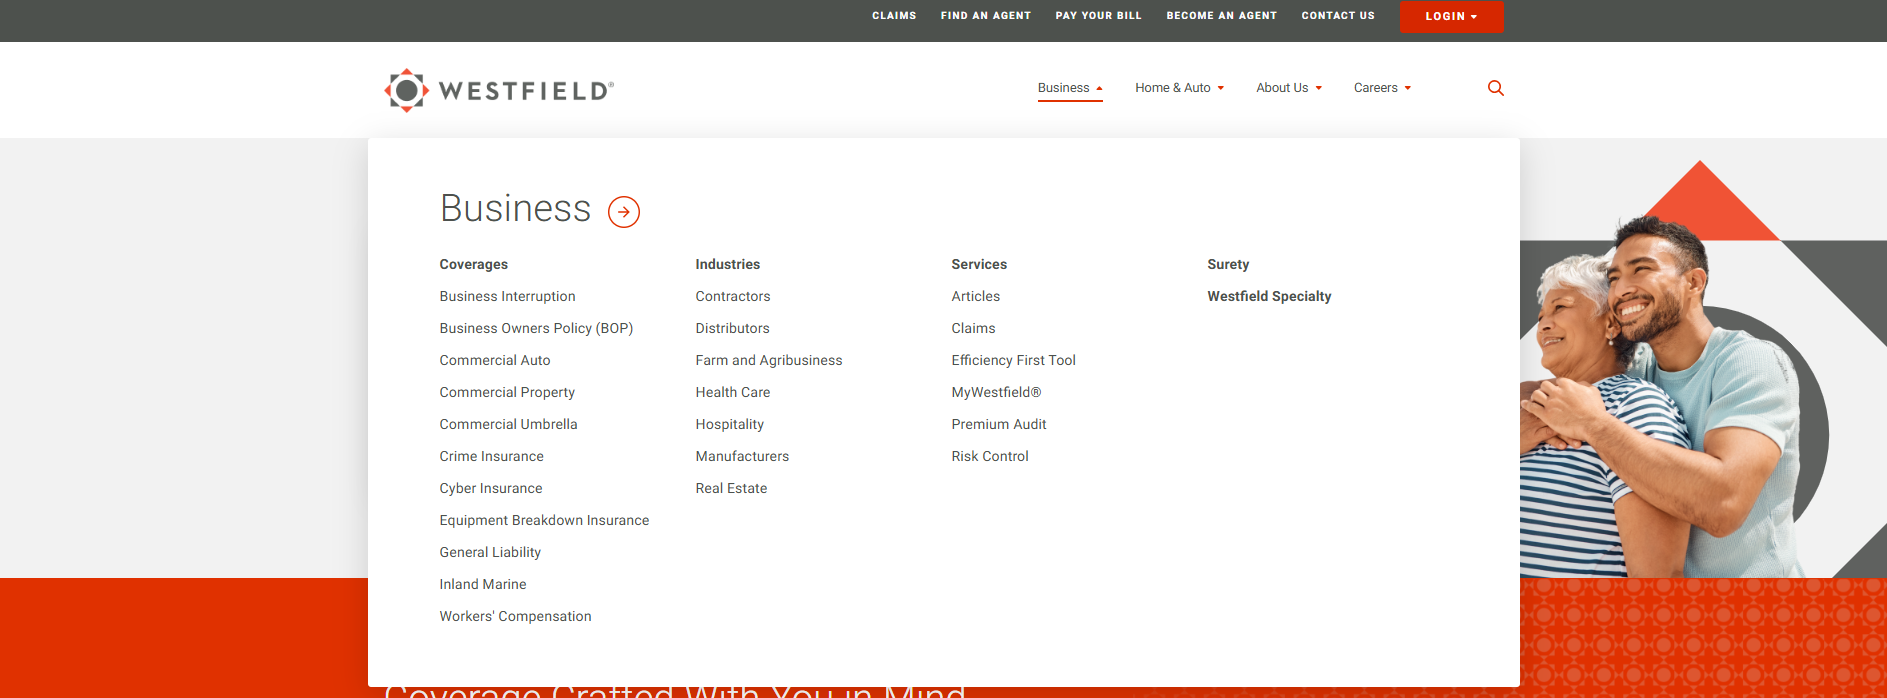Open Pay Your Bill link
This screenshot has width=1887, height=698.
(1098, 16)
